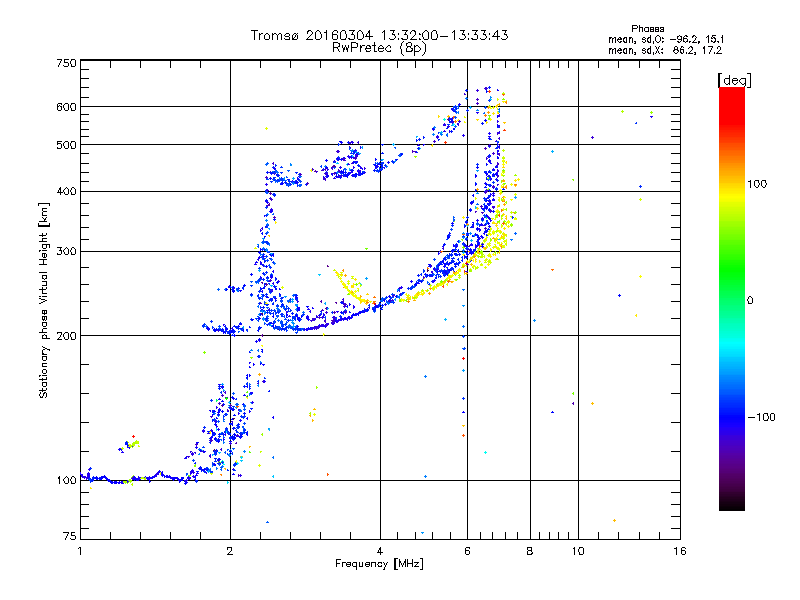Viewport: 800px width, 600px height.
Task: Click the y-axis '200' tick label
Action: pos(66,336)
